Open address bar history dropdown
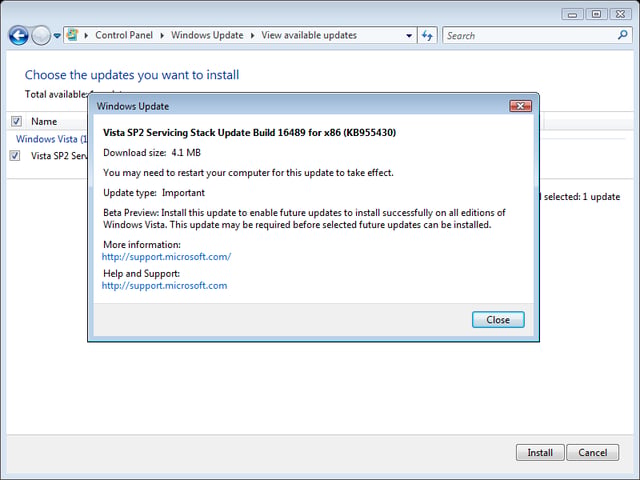Image resolution: width=640 pixels, height=480 pixels. (x=409, y=36)
